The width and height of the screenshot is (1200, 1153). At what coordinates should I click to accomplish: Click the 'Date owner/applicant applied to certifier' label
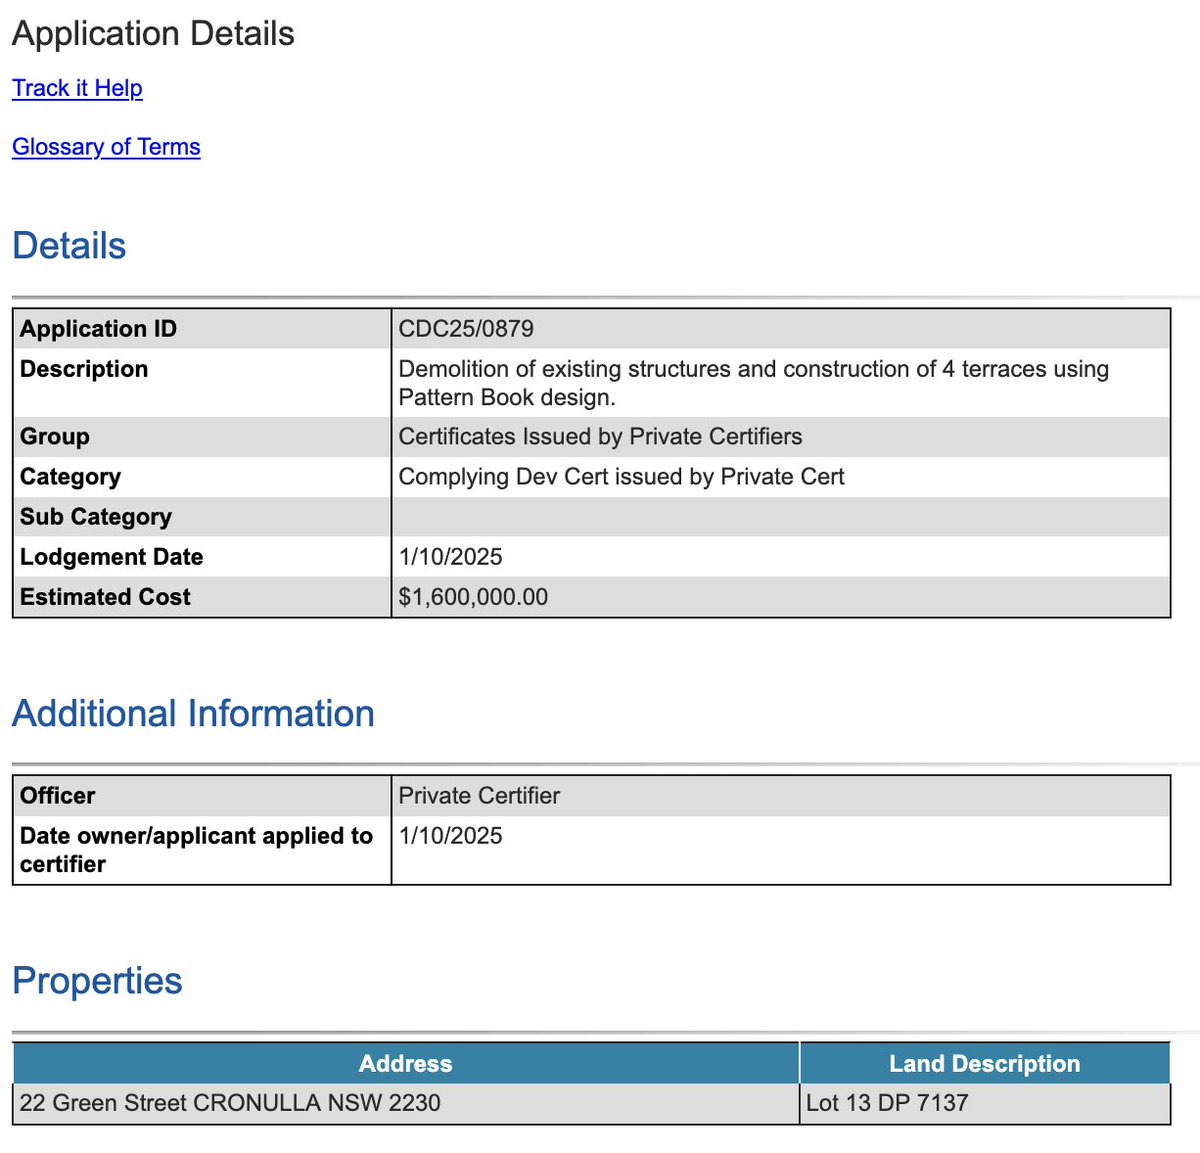pyautogui.click(x=196, y=850)
